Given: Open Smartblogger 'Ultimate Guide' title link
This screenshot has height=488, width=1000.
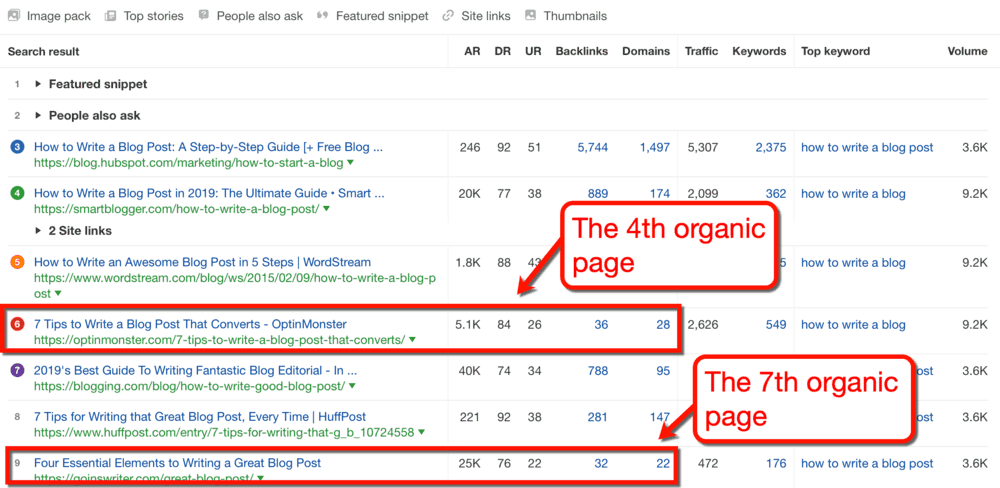Looking at the screenshot, I should (209, 194).
